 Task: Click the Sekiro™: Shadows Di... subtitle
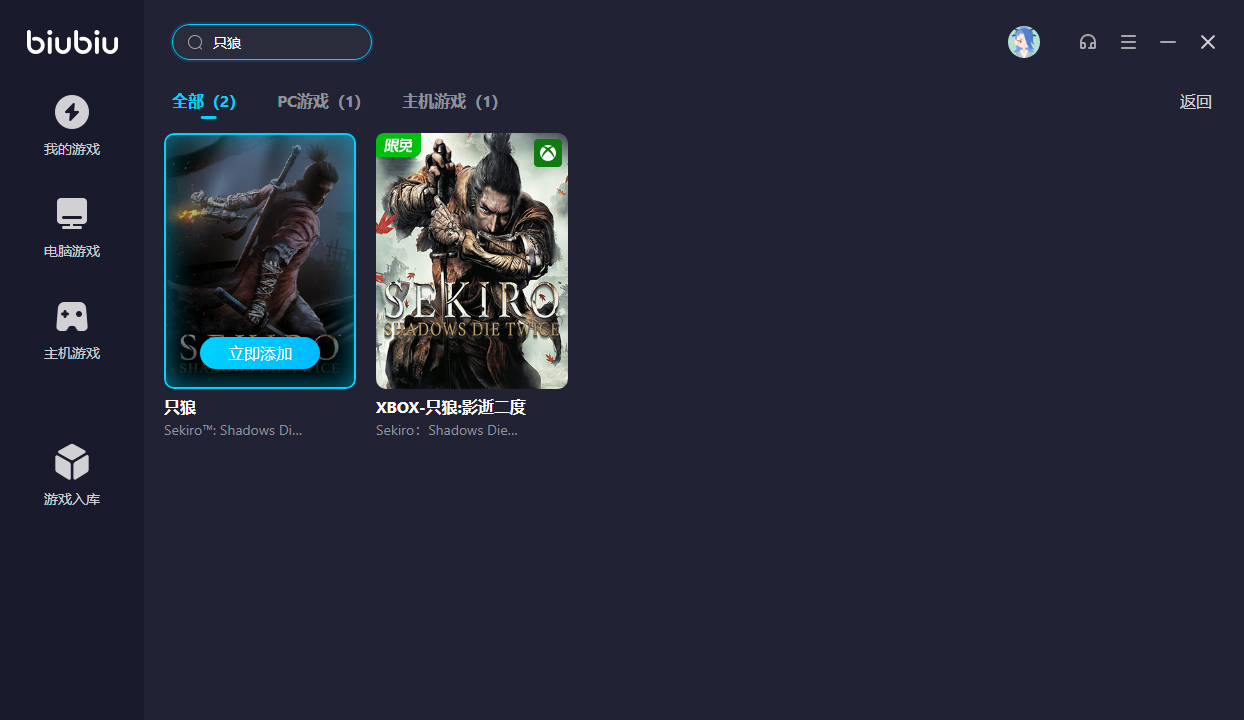click(x=233, y=430)
